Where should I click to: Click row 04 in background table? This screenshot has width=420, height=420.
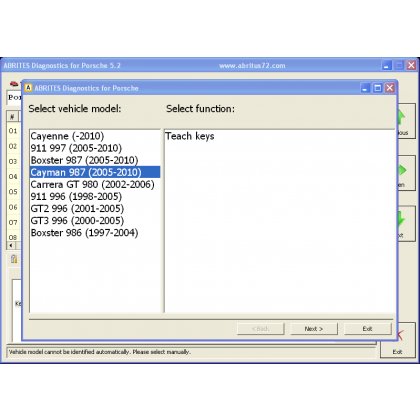pos(13,176)
